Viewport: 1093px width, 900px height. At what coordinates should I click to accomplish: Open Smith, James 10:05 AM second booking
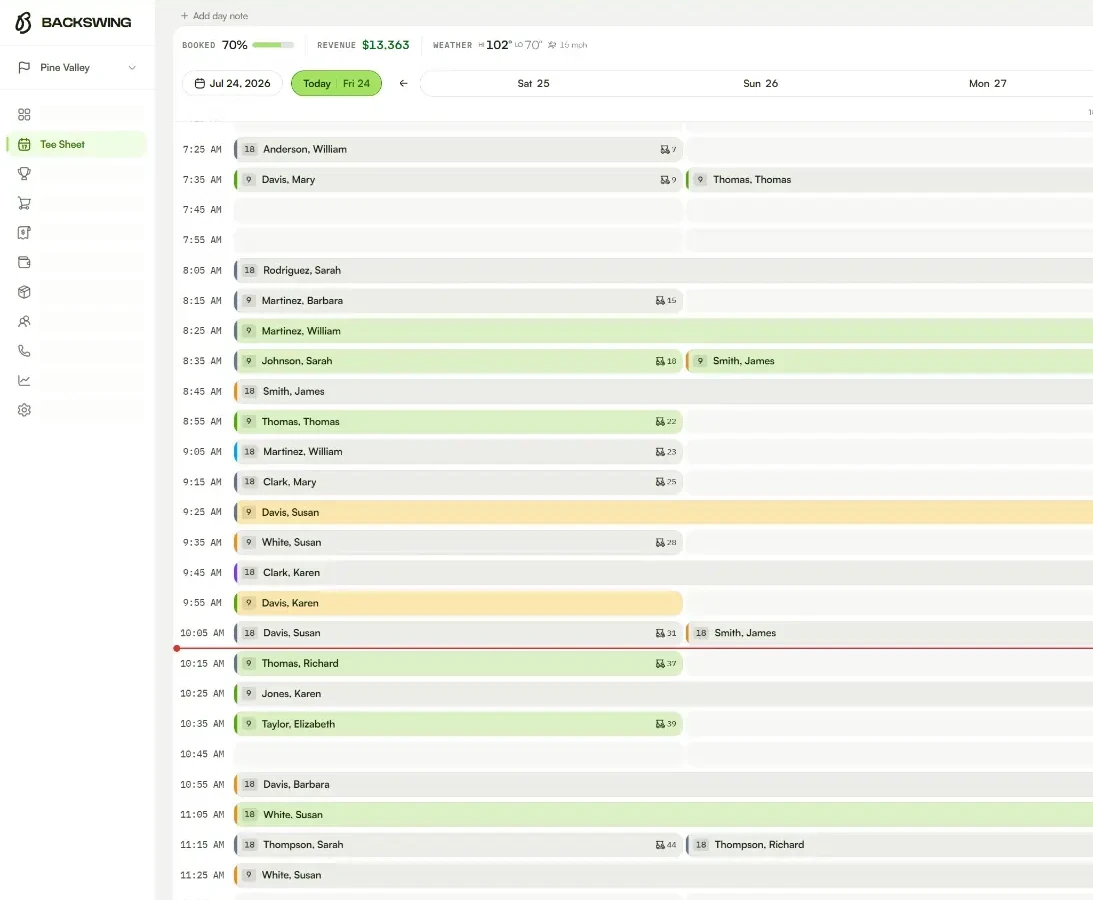pyautogui.click(x=889, y=633)
